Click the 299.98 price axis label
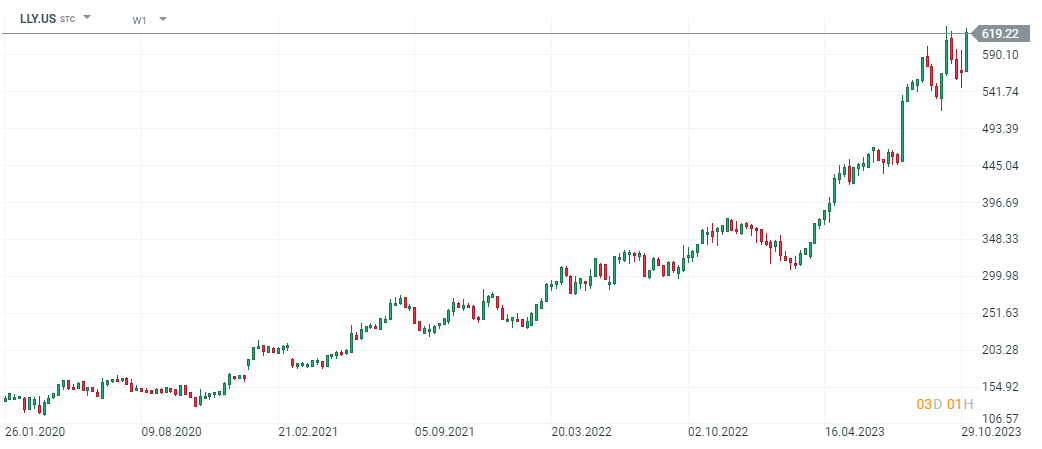Screen dimensions: 1042x449 pyautogui.click(x=1000, y=276)
